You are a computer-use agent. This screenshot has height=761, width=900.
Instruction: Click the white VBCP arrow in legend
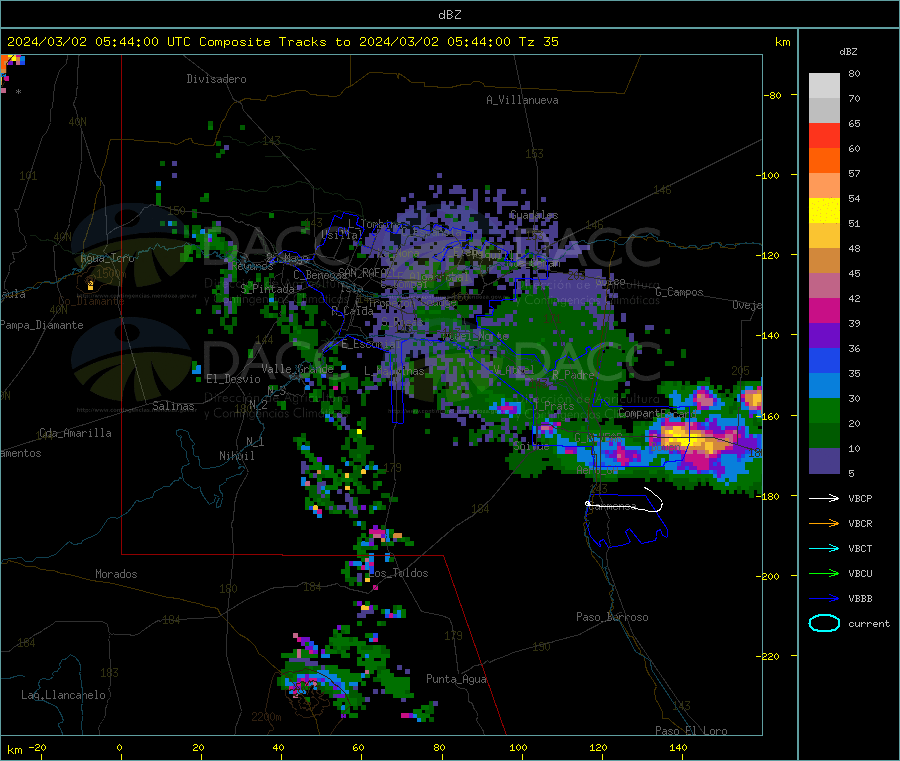(824, 498)
